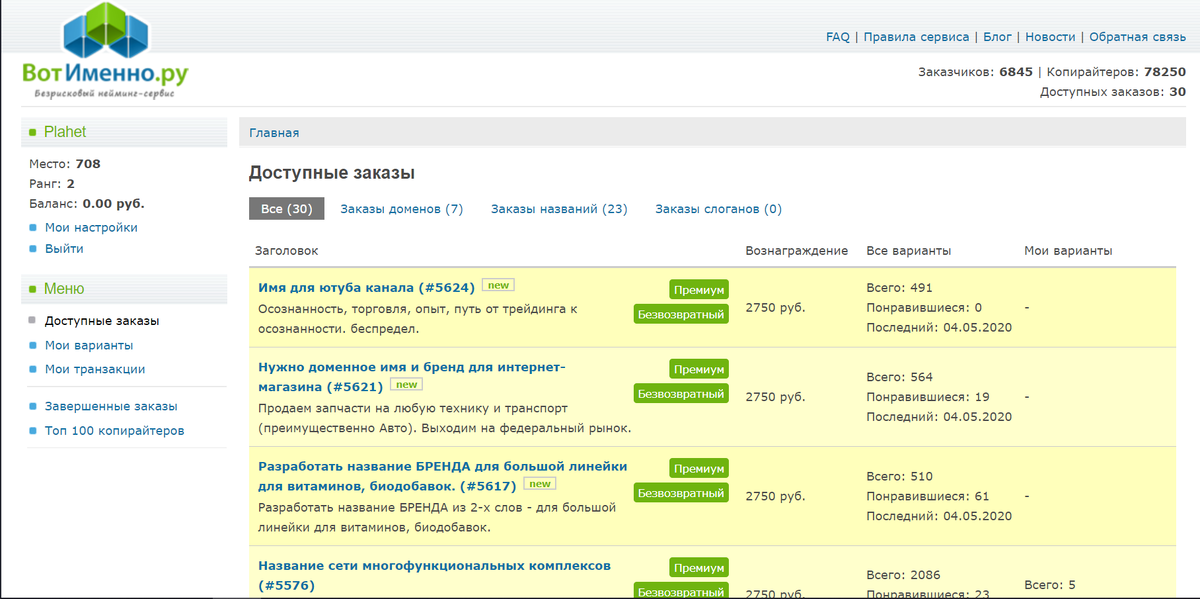Open order Имя для ютуба канала (#5624)
Screen dimensions: 1200x599
(366, 288)
